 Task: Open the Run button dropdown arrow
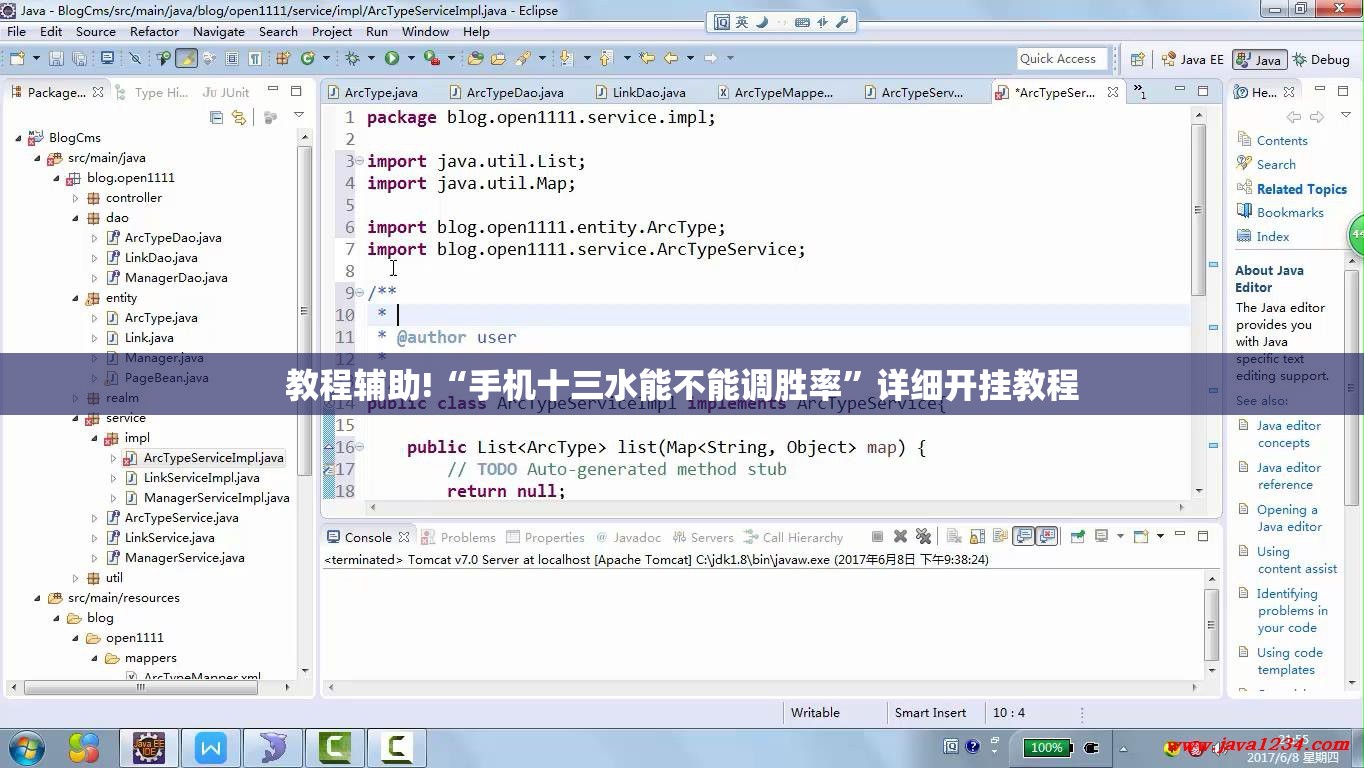click(x=410, y=59)
